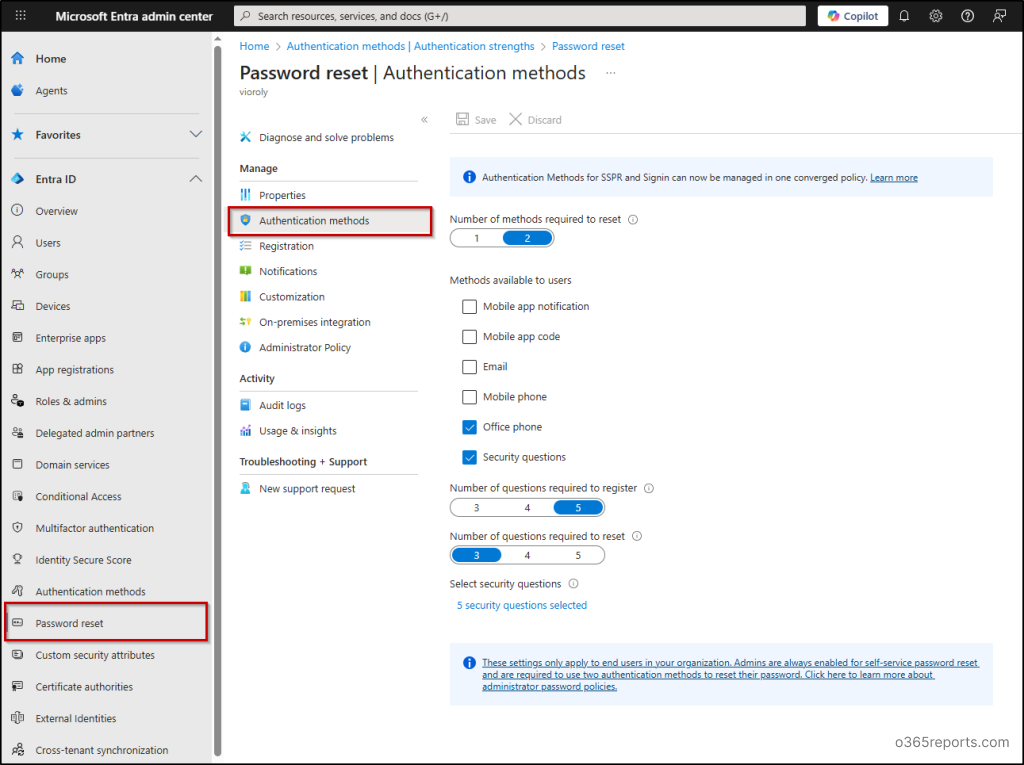Open the app launcher waffle icon
Viewport: 1024px width, 765px height.
click(20, 16)
